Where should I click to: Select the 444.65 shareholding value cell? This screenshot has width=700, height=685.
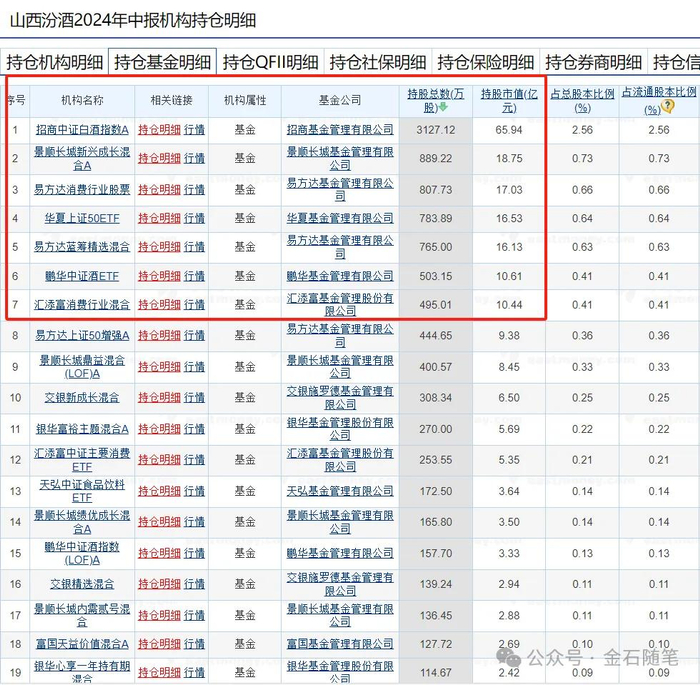[x=436, y=335]
